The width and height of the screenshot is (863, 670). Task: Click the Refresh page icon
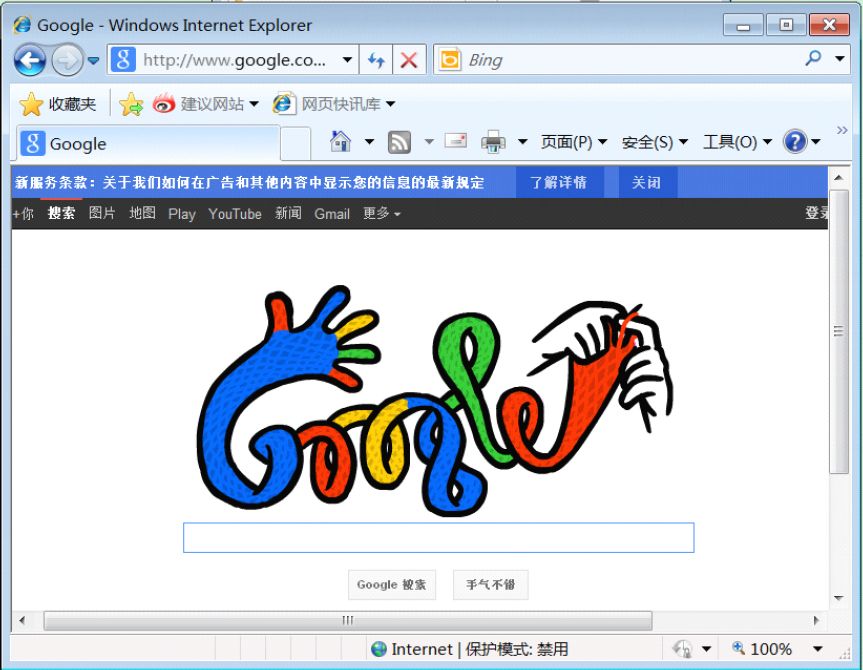[376, 59]
